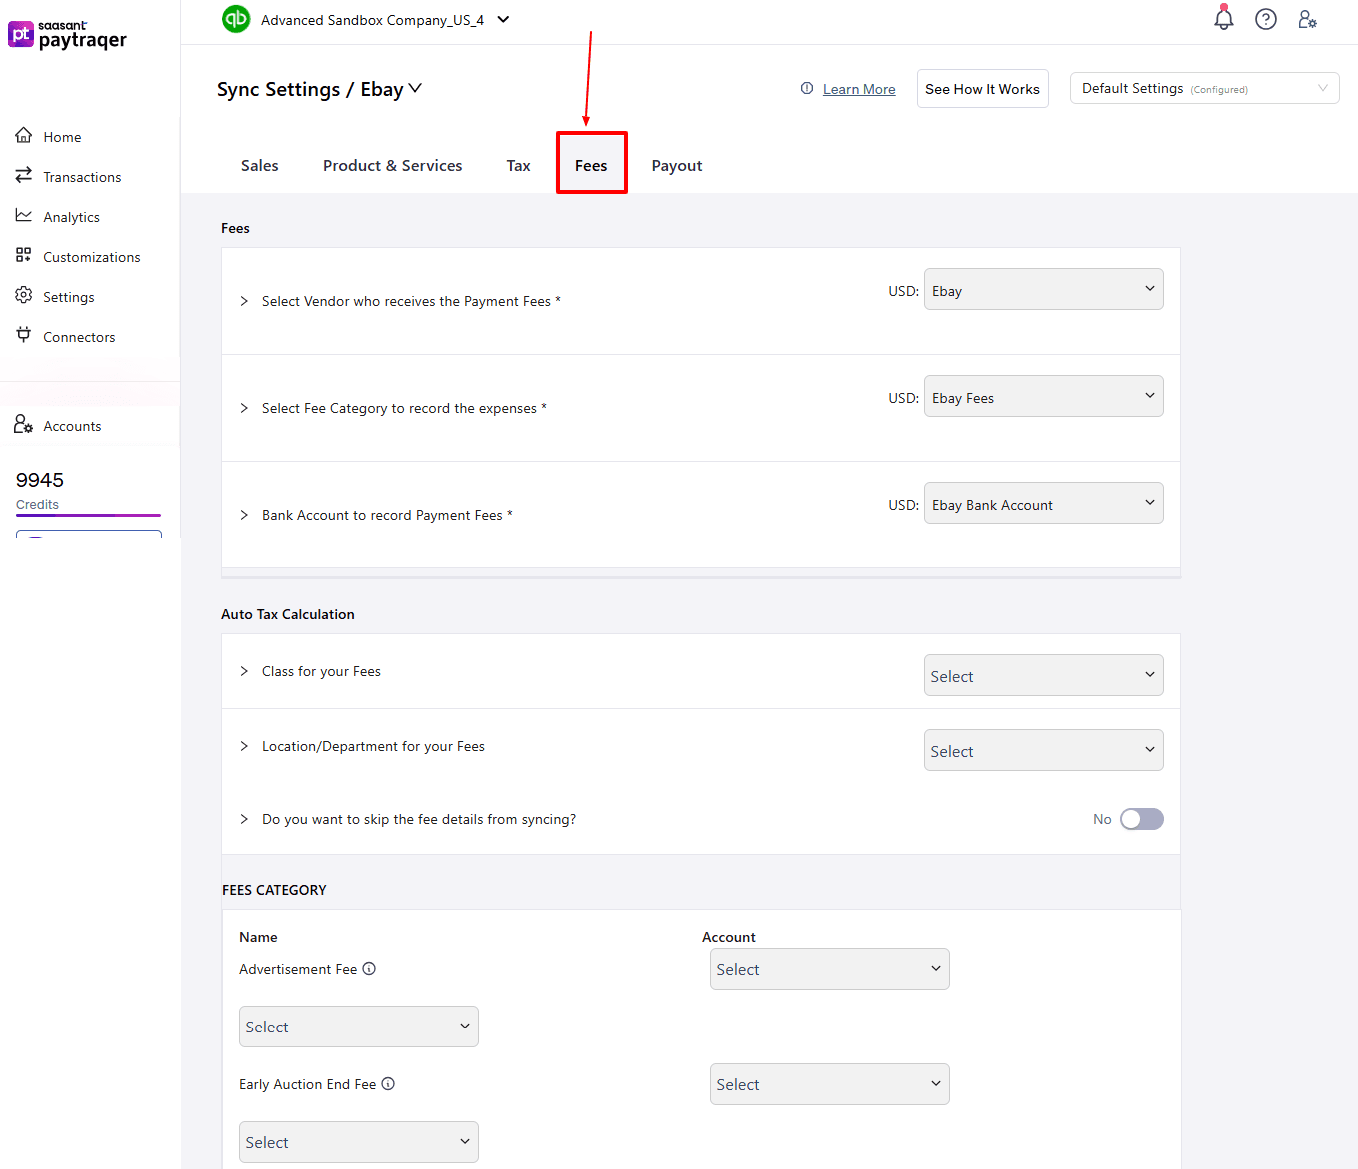Open the user settings icon
Image resolution: width=1358 pixels, height=1169 pixels.
point(1307,19)
